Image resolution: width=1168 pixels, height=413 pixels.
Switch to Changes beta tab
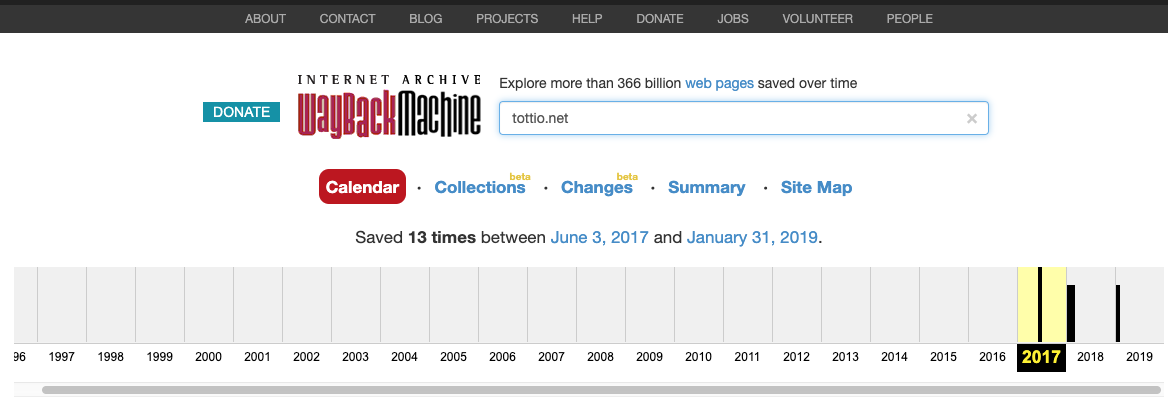click(x=597, y=187)
